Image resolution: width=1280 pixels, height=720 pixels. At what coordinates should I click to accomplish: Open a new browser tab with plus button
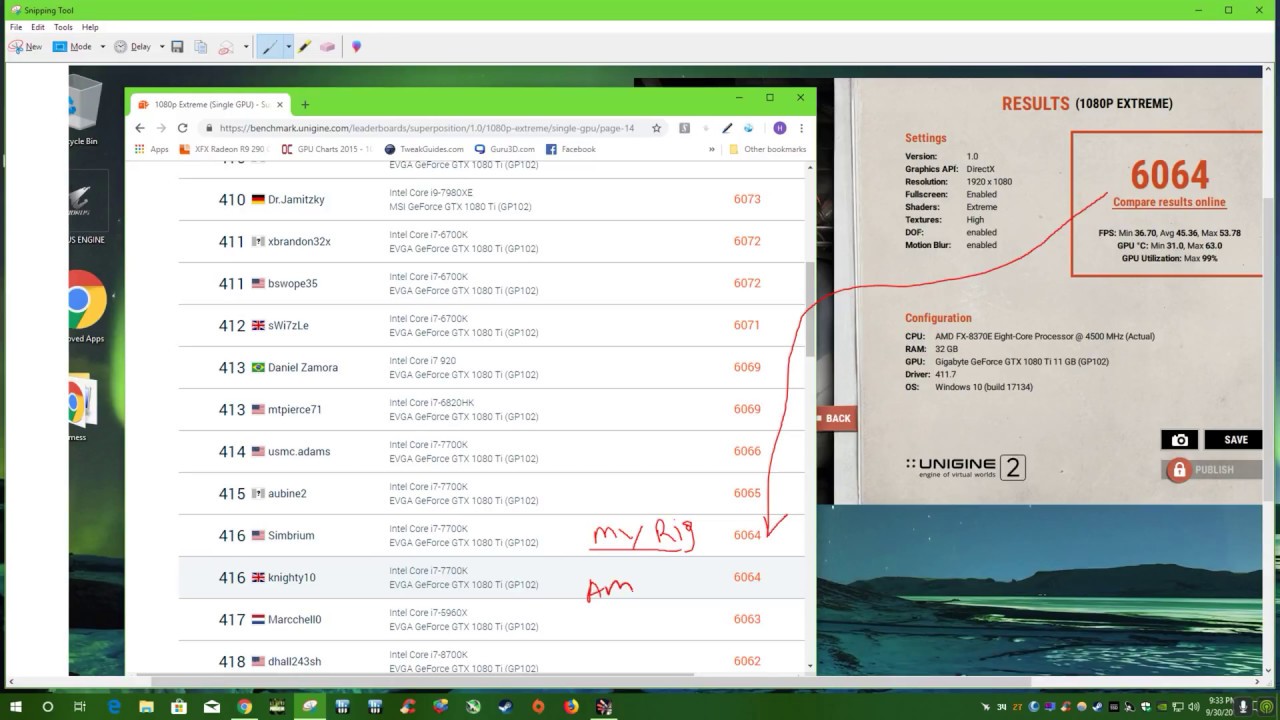click(x=305, y=104)
